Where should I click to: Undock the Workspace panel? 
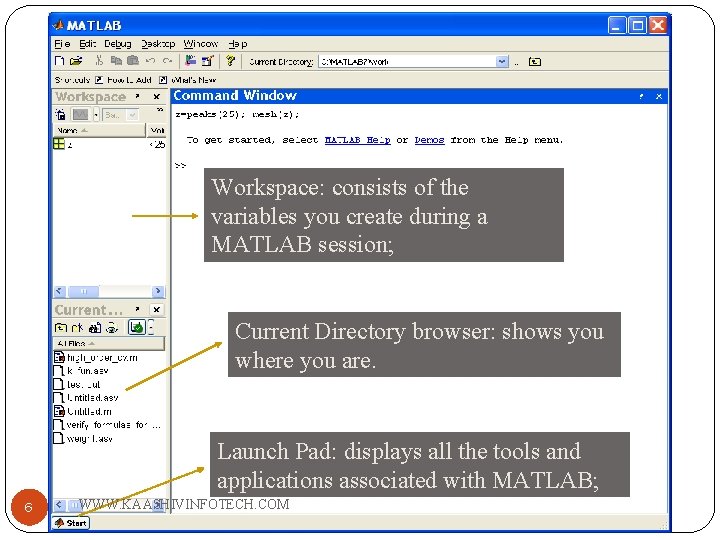tap(137, 96)
